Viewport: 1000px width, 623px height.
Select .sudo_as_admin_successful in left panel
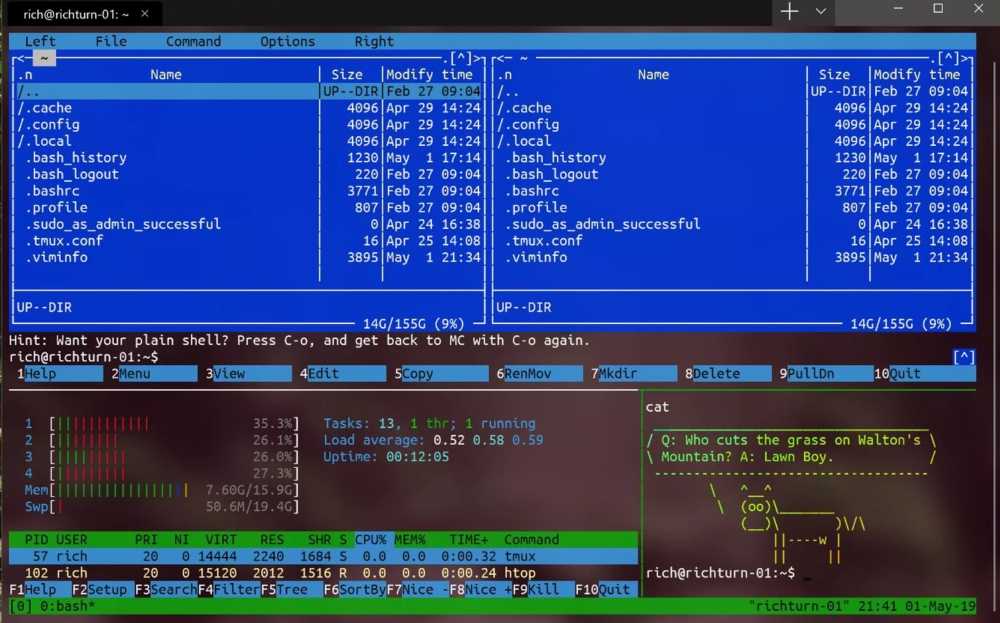[249, 224]
